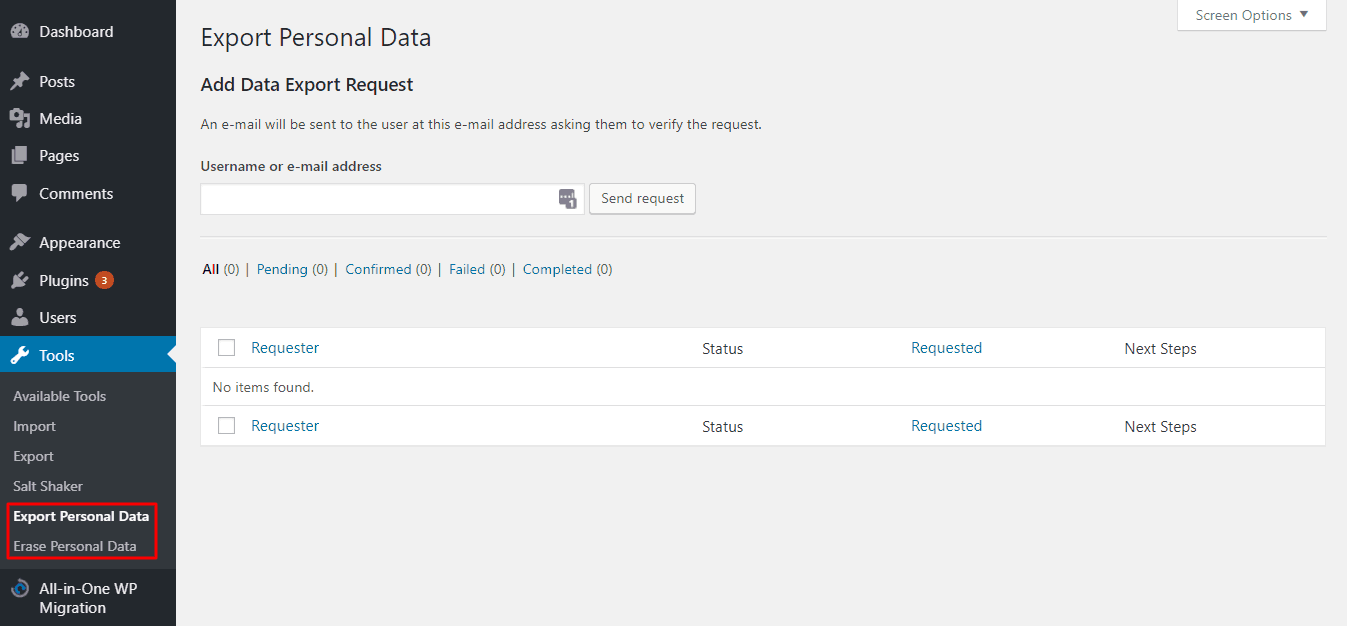Click the Posts pushpin icon
Image resolution: width=1347 pixels, height=626 pixels.
pos(19,81)
